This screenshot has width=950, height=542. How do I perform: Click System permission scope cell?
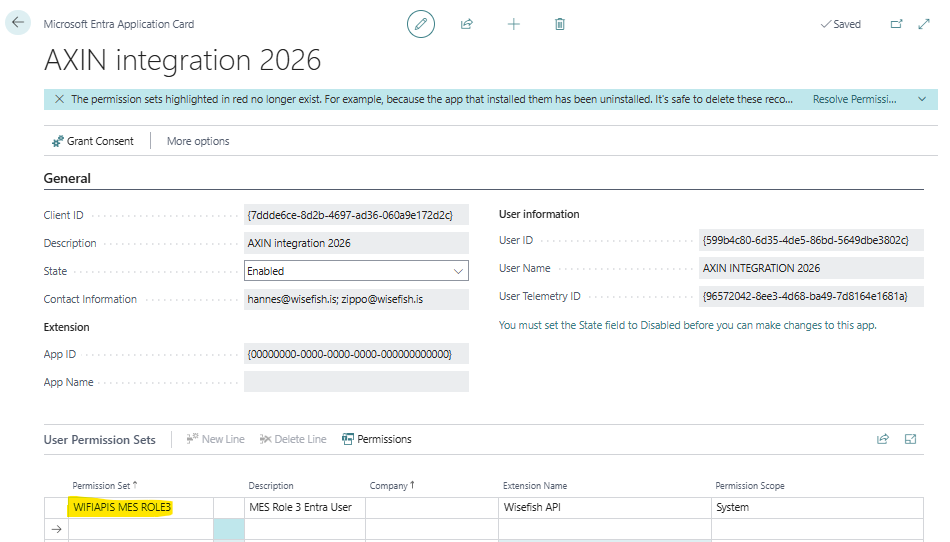(x=817, y=507)
